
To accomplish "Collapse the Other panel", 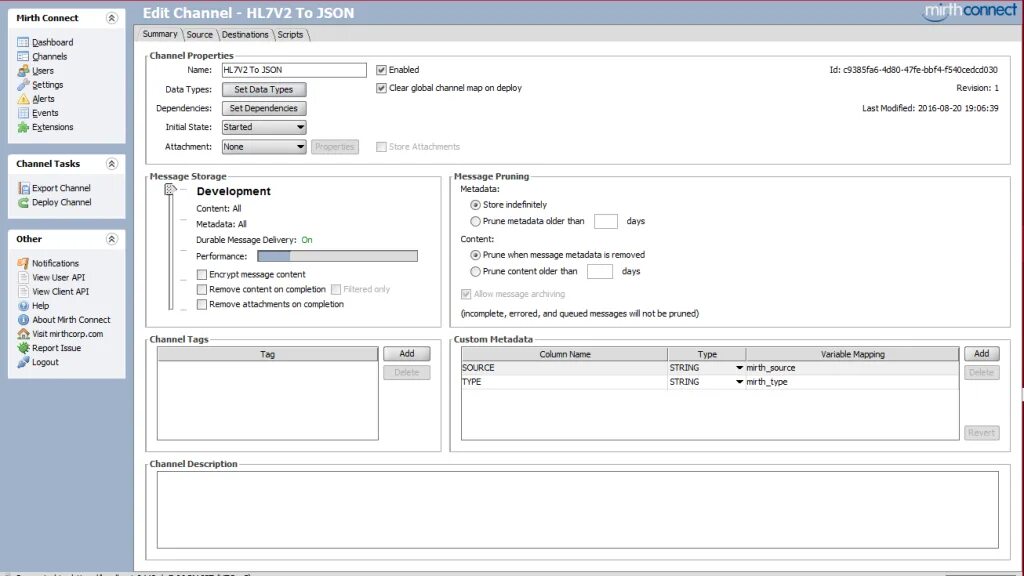I will point(112,239).
